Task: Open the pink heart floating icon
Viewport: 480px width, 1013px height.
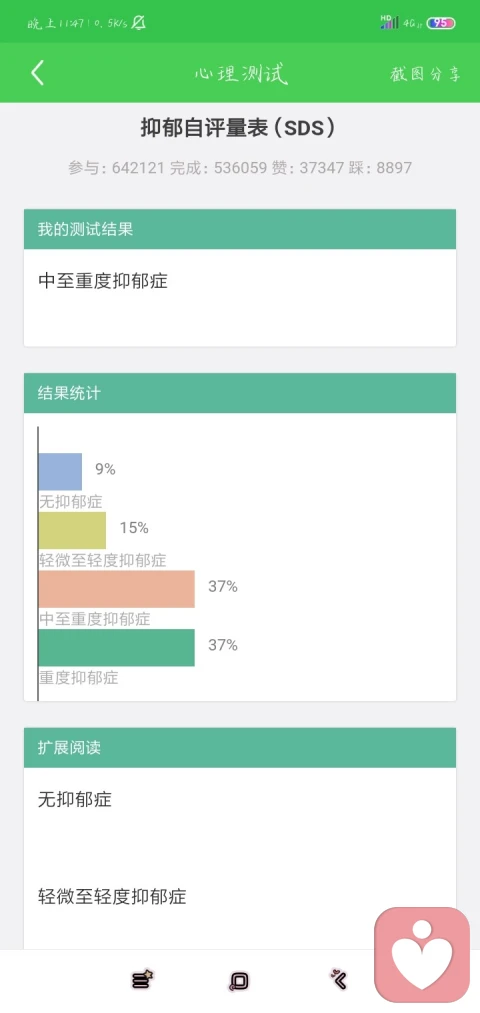Action: click(422, 955)
